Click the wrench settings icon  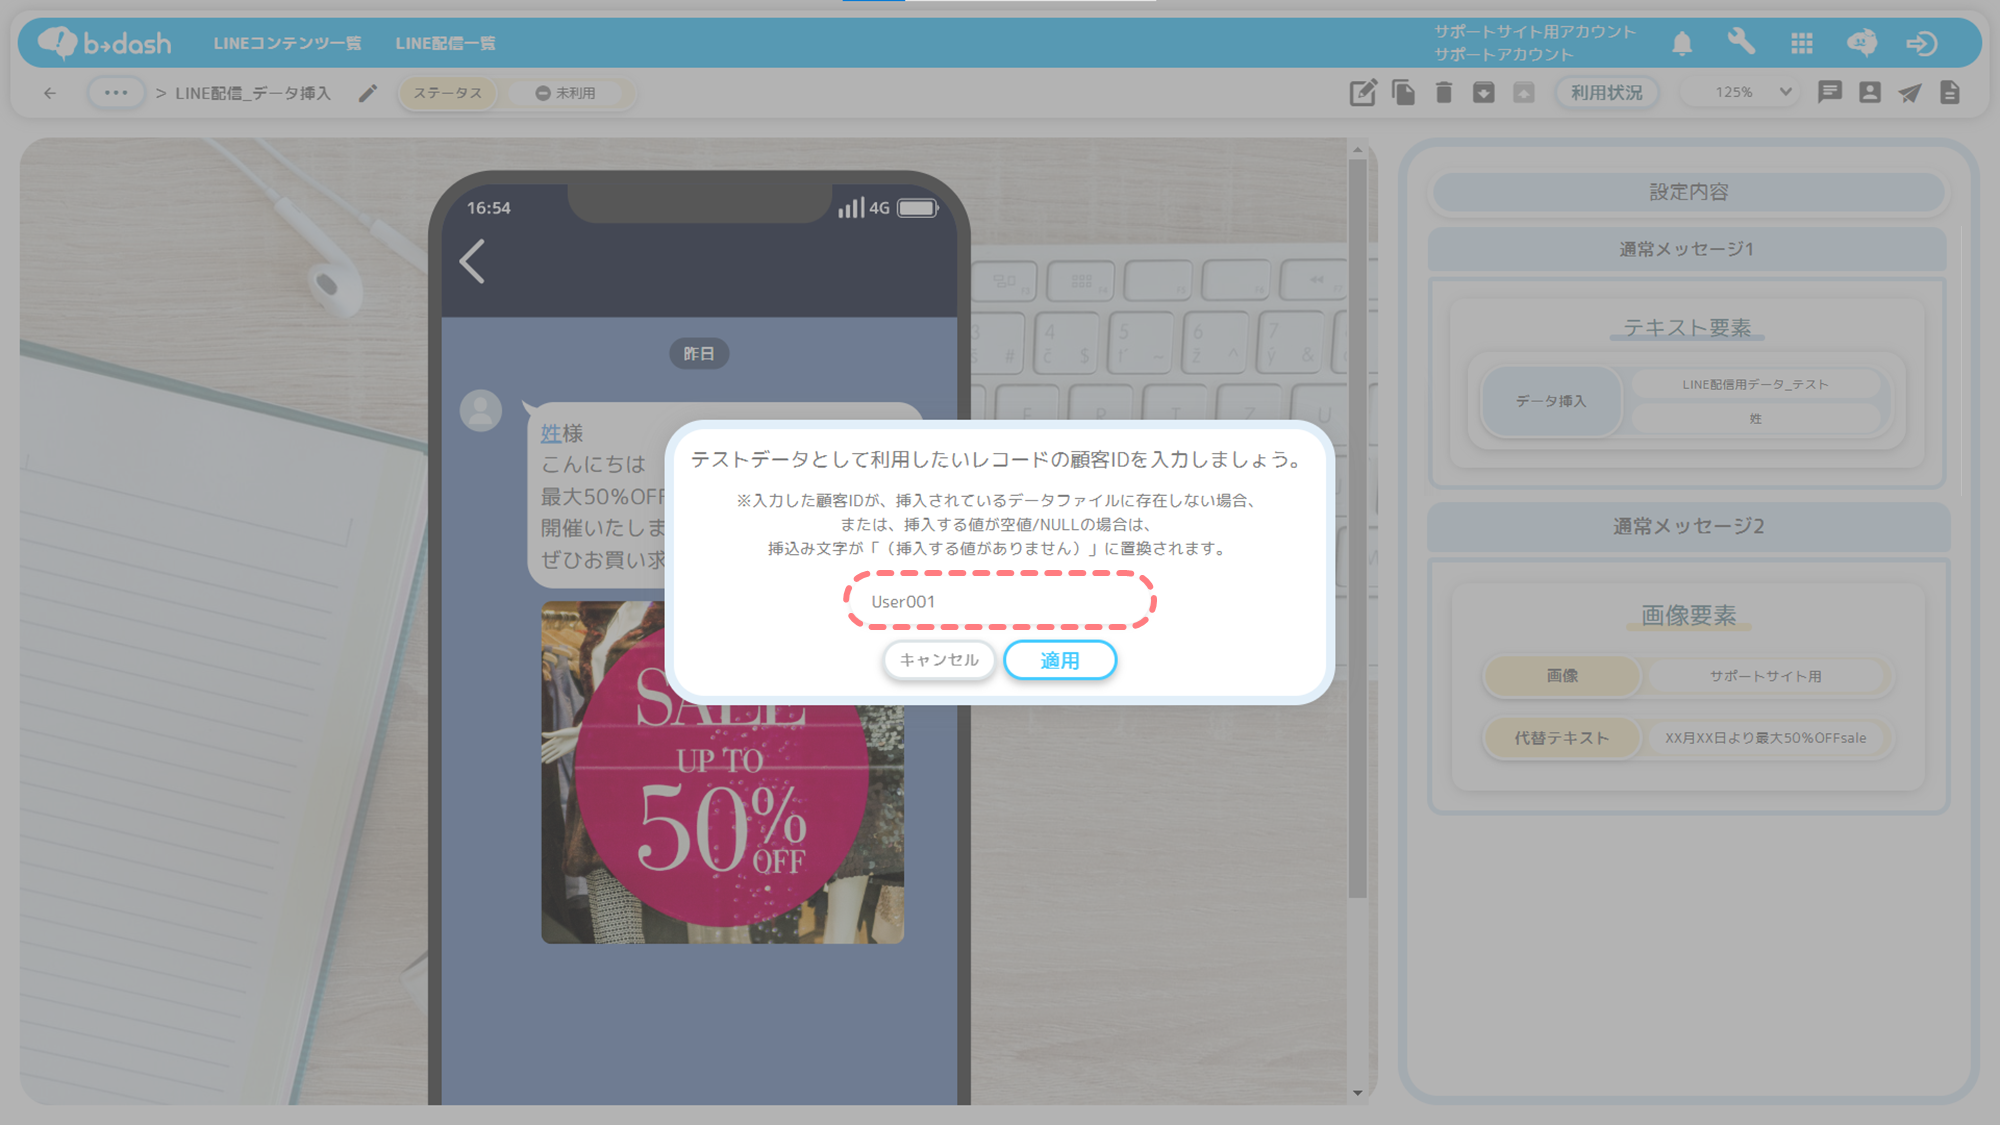coord(1741,42)
